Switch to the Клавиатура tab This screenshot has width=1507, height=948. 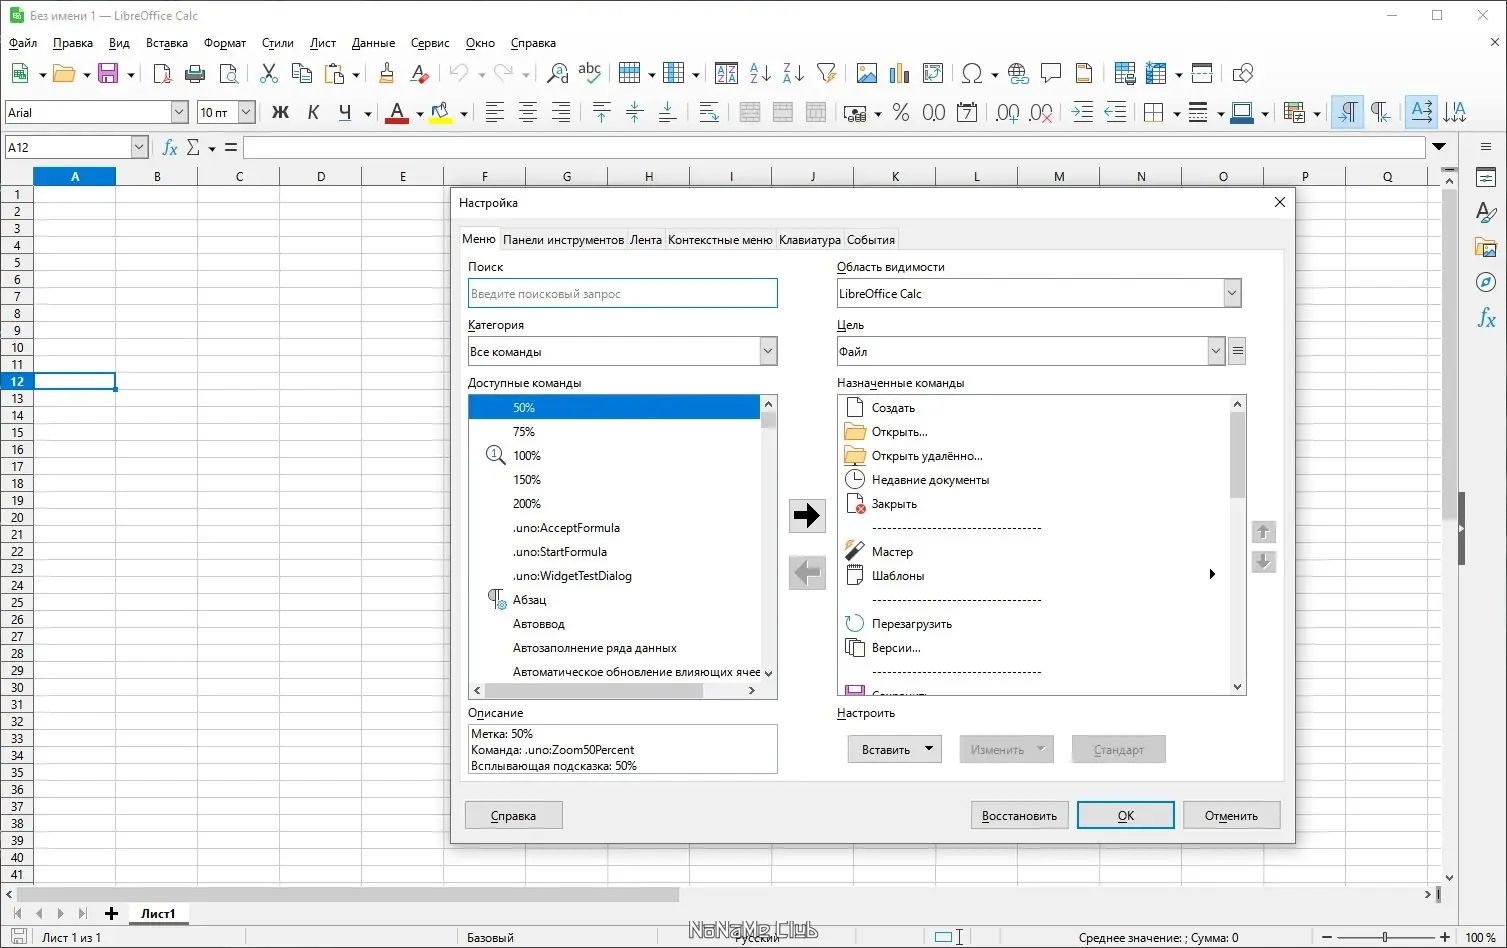tap(809, 240)
